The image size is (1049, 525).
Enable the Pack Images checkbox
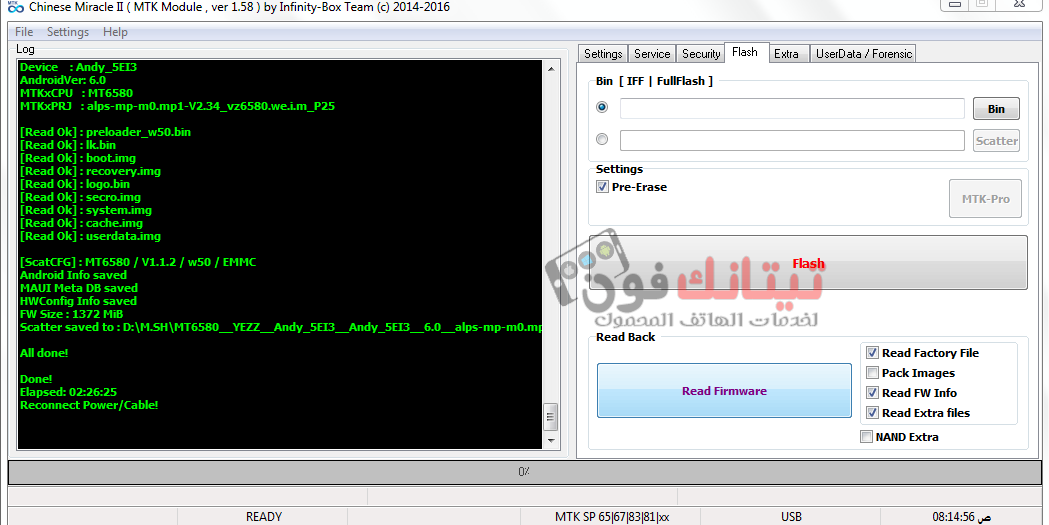872,373
